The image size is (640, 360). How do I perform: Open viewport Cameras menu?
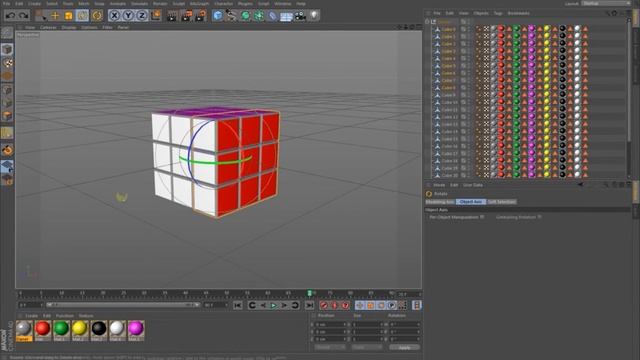48,27
